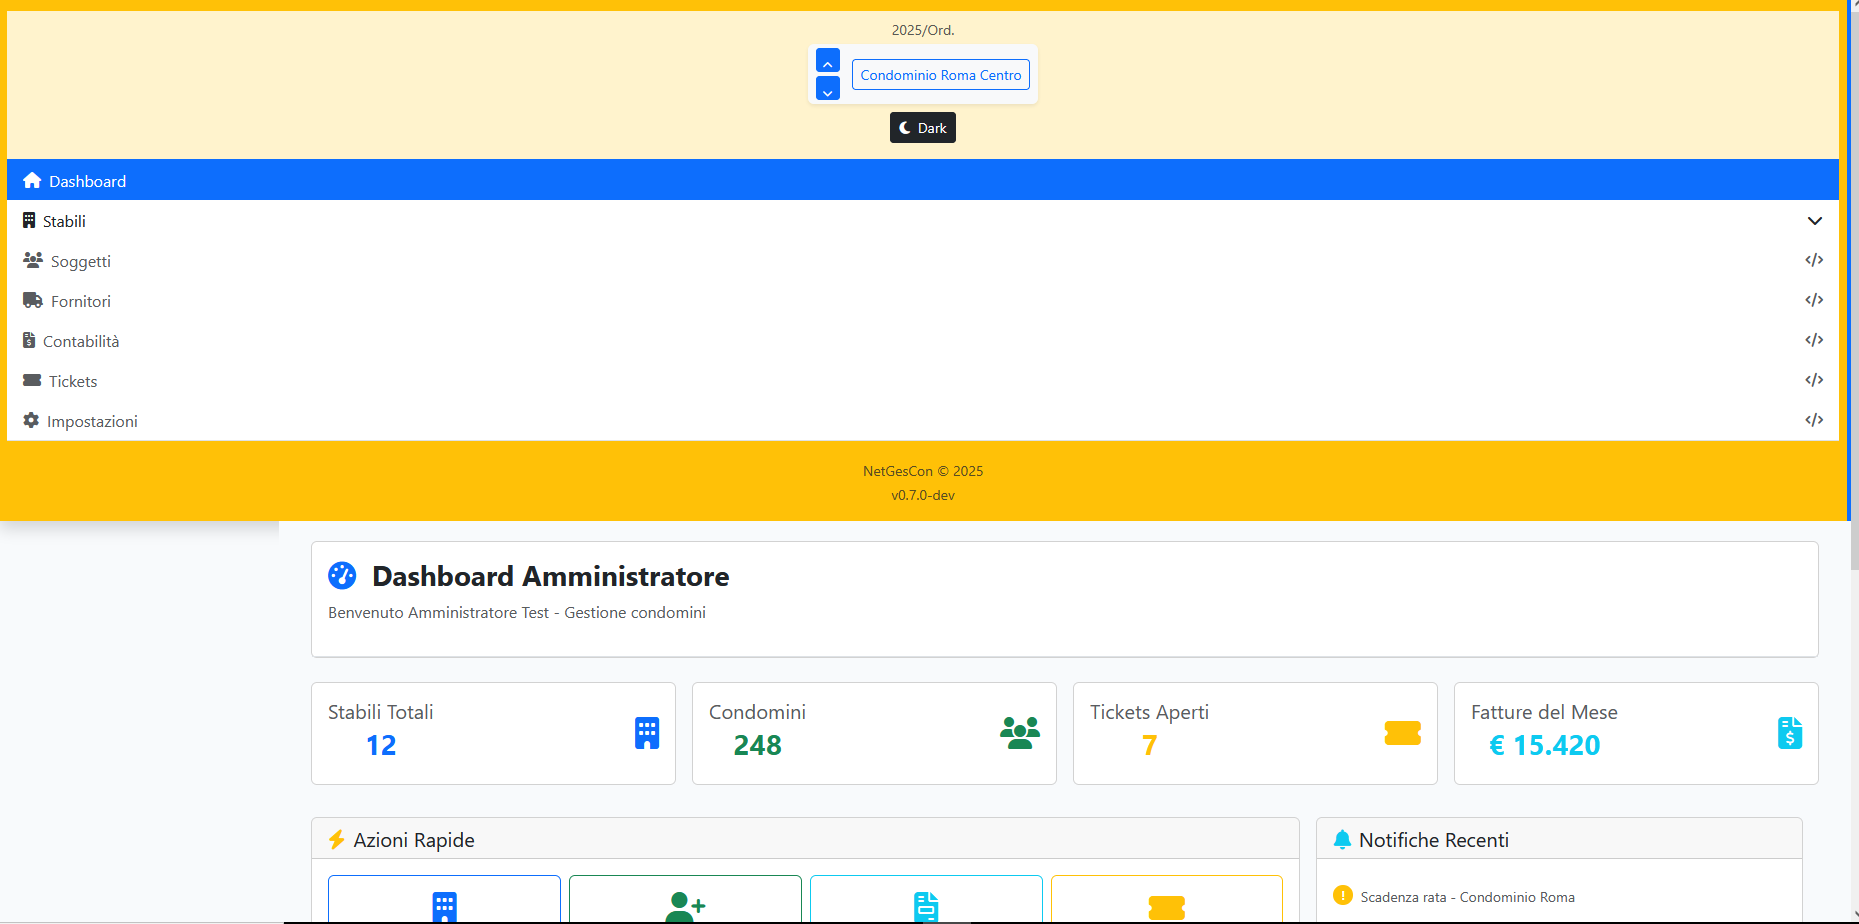The image size is (1859, 924).
Task: Click the building icon in Stabili Totali card
Action: 647,733
